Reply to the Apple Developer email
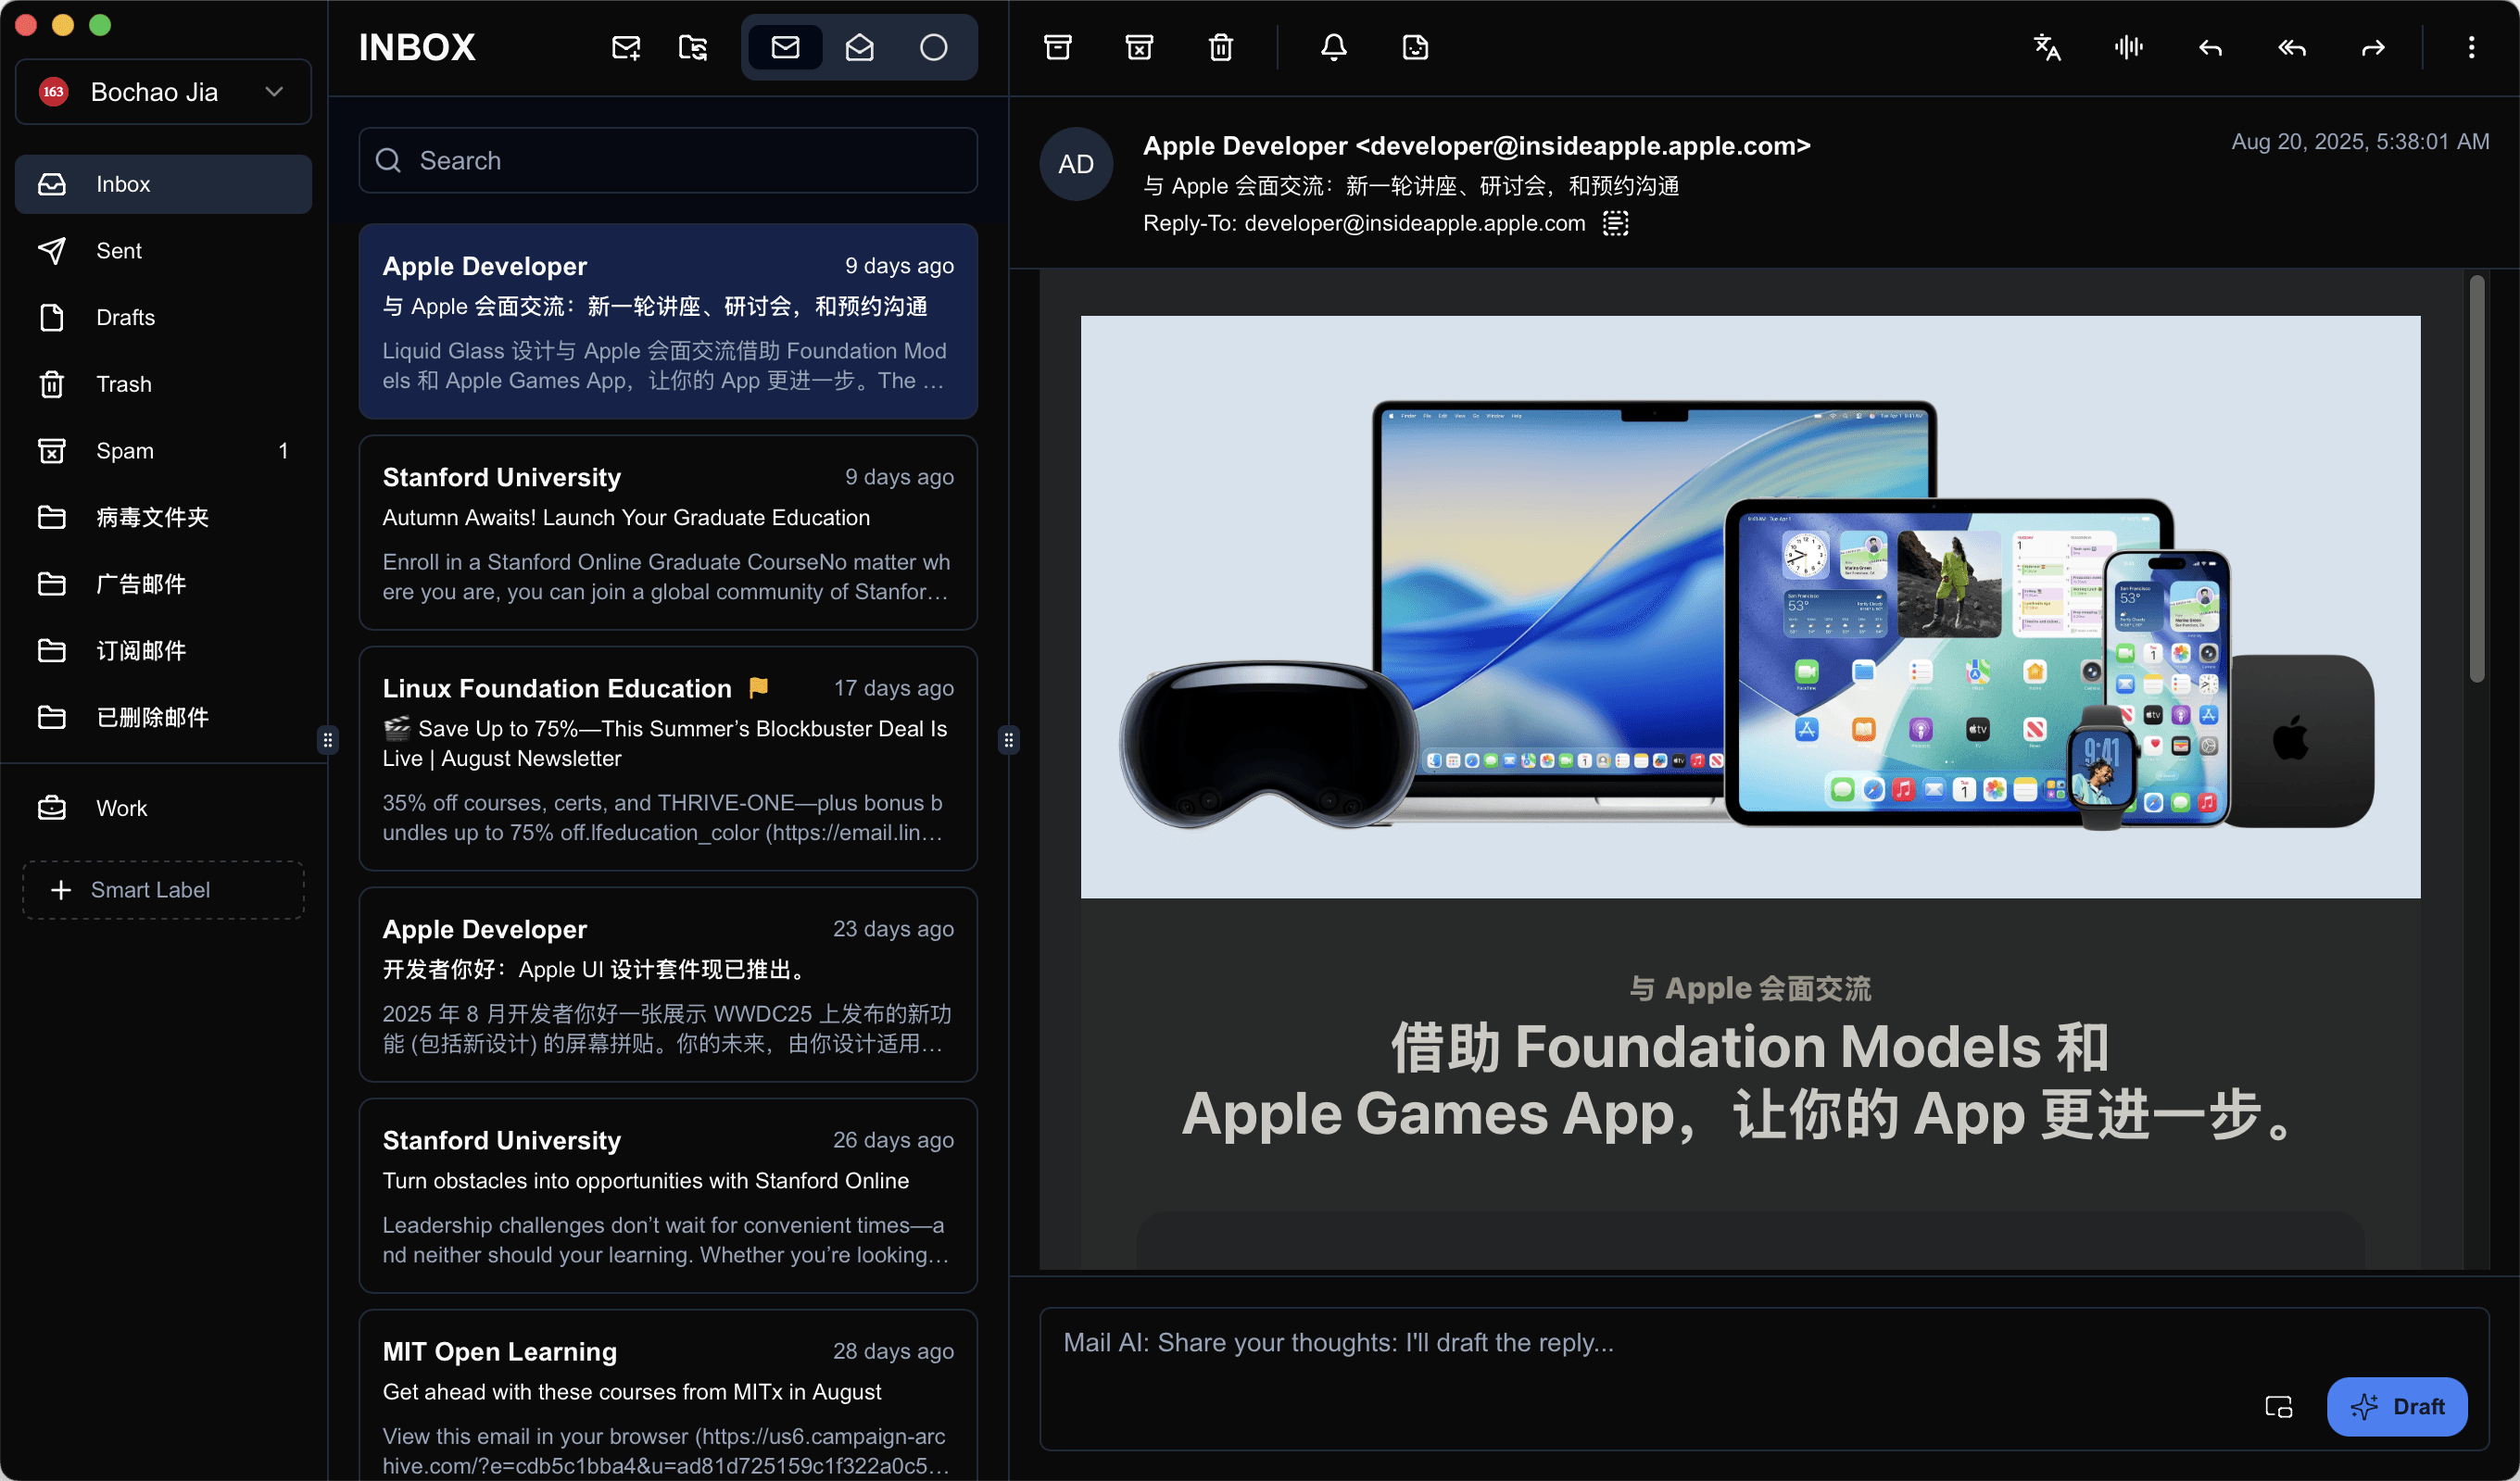The image size is (2520, 1481). click(2210, 47)
